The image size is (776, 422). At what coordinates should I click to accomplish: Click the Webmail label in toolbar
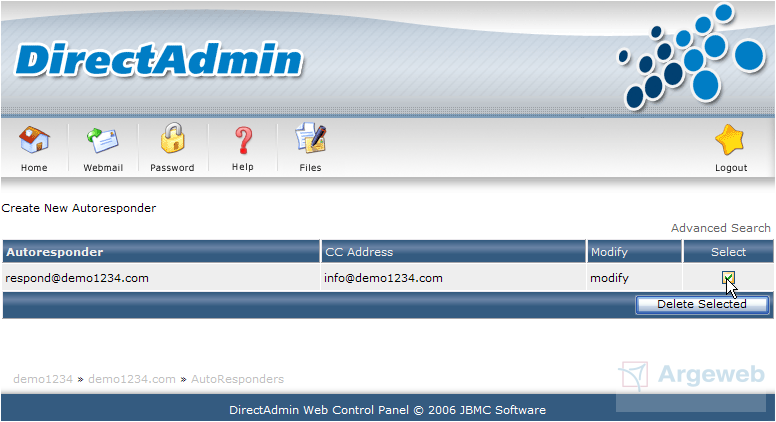(103, 168)
